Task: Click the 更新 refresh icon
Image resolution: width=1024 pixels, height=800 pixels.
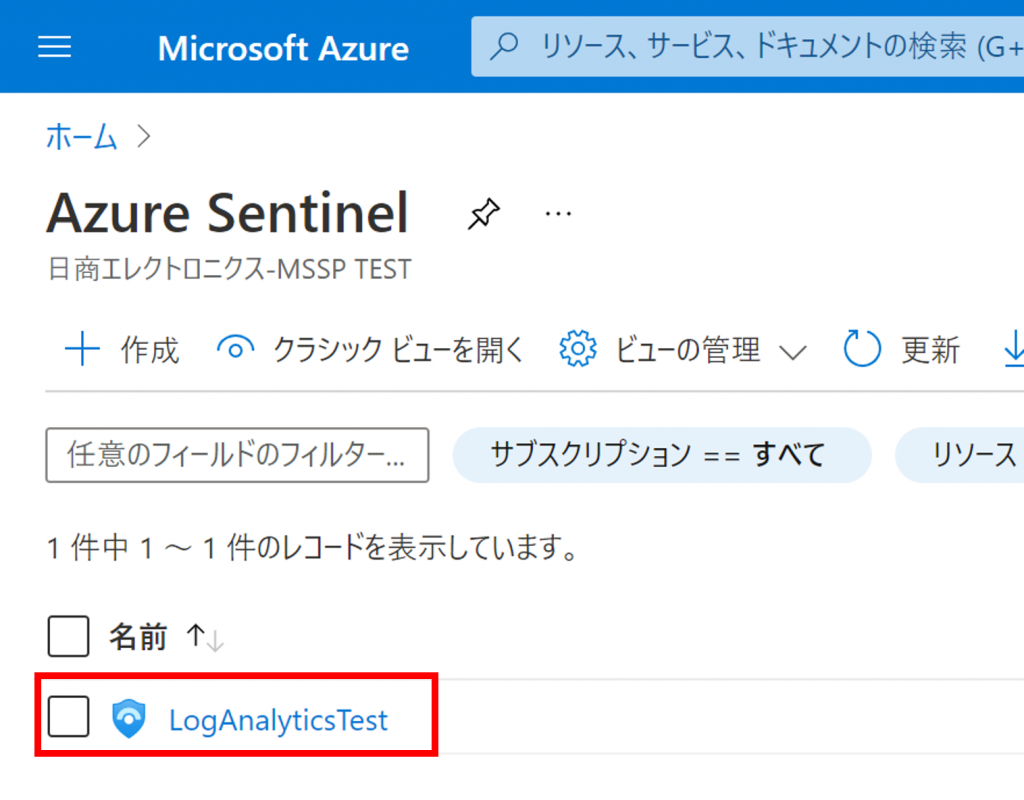Action: 862,350
